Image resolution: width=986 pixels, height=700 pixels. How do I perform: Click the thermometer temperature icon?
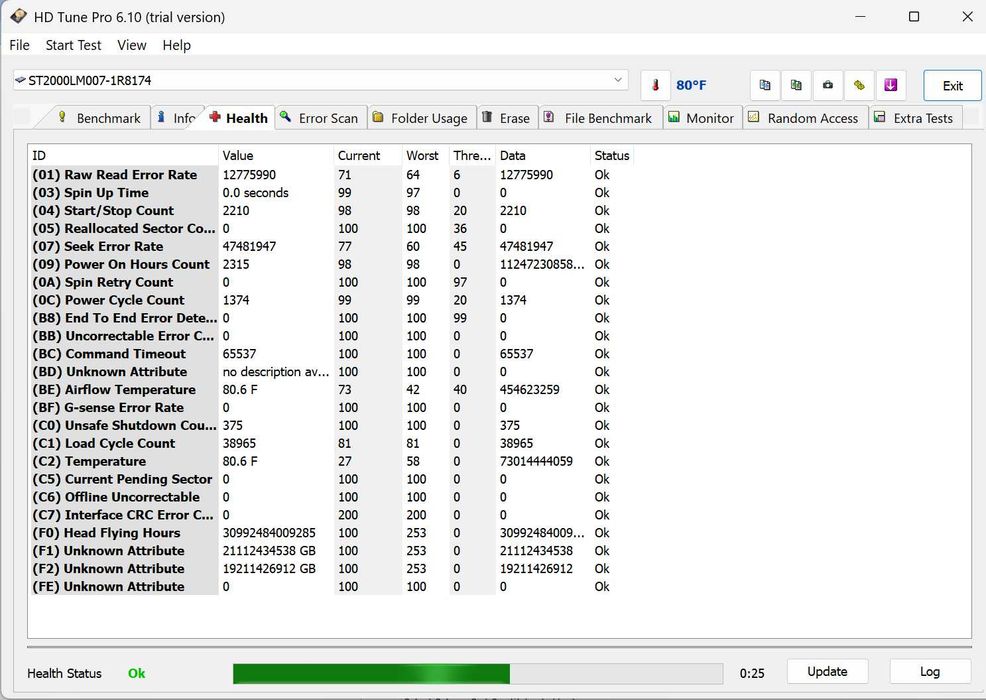point(655,85)
